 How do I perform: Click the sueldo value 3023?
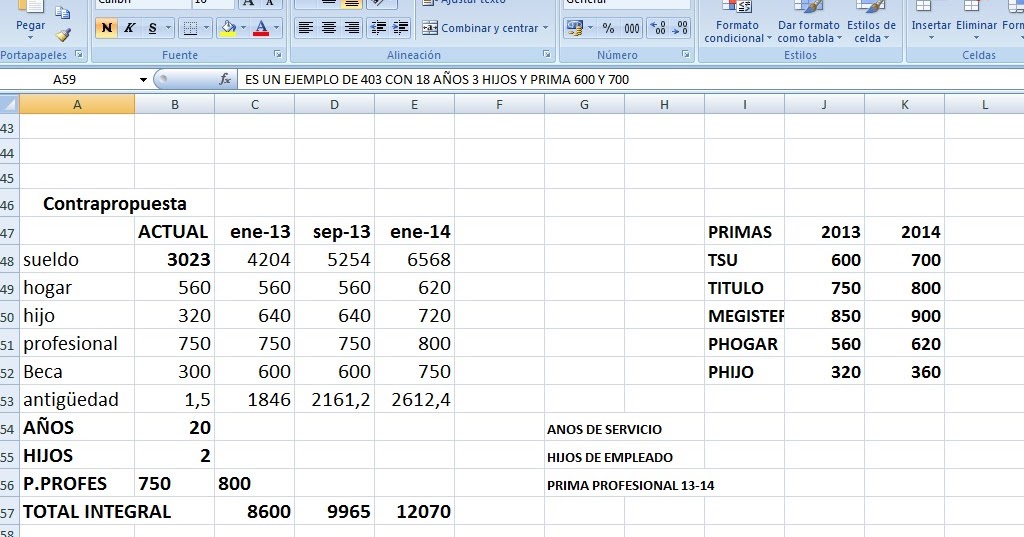click(x=174, y=260)
